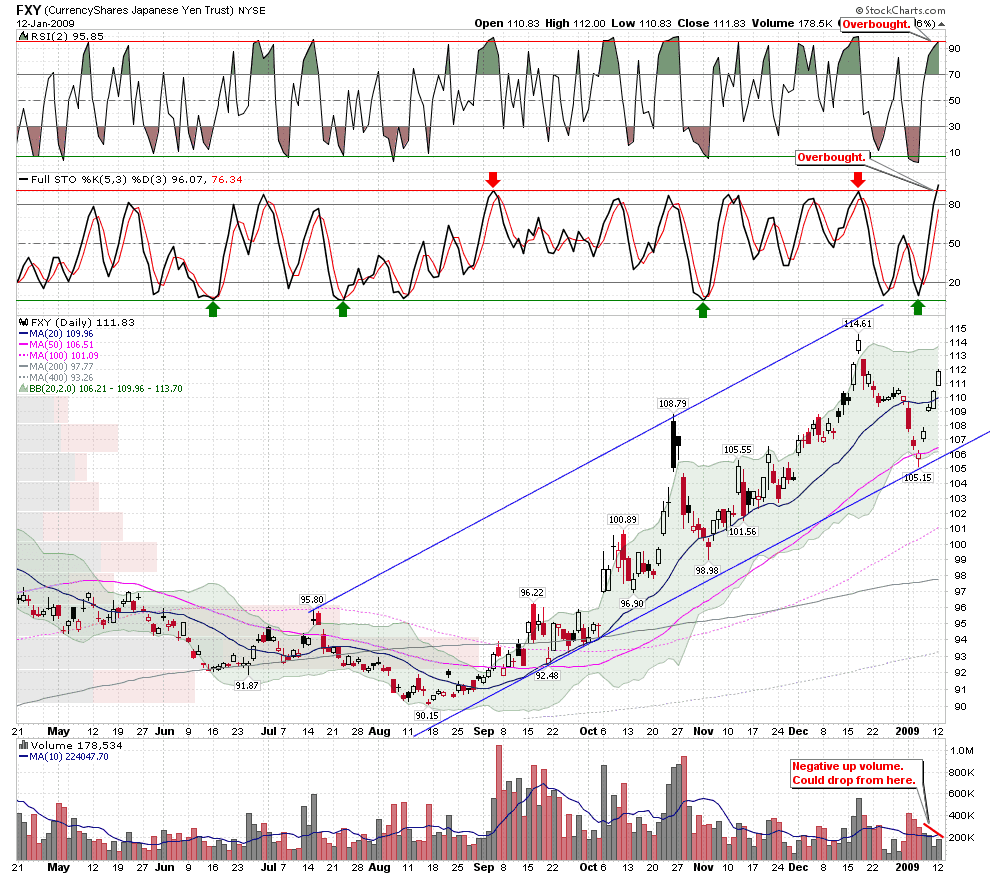
Task: Click the Overbought note in the RSI panel
Action: tap(876, 25)
